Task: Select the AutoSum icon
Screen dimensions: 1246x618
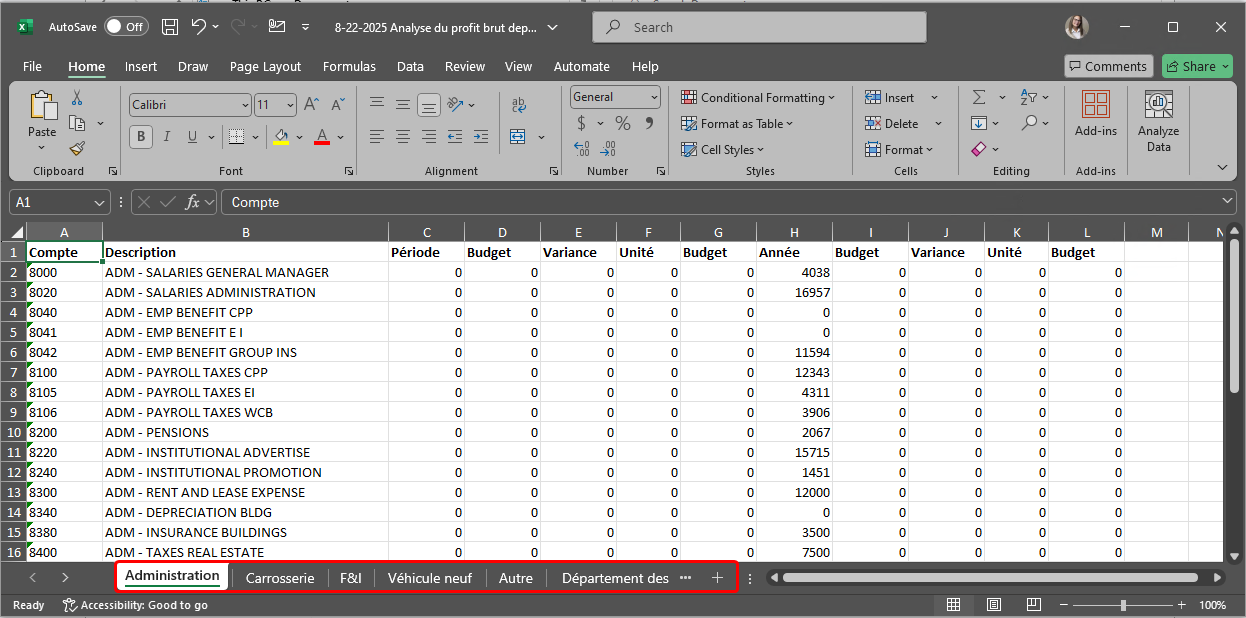Action: click(x=979, y=97)
